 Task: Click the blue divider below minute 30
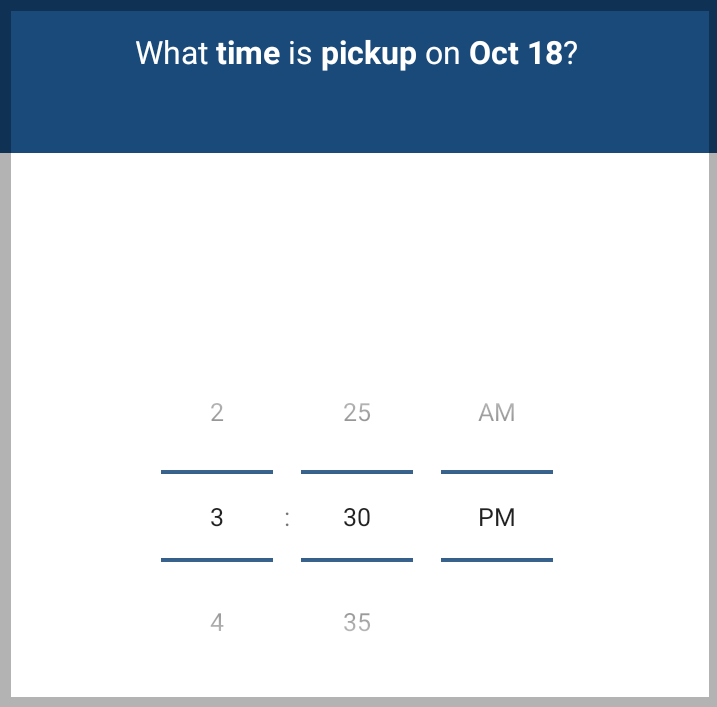tap(357, 560)
